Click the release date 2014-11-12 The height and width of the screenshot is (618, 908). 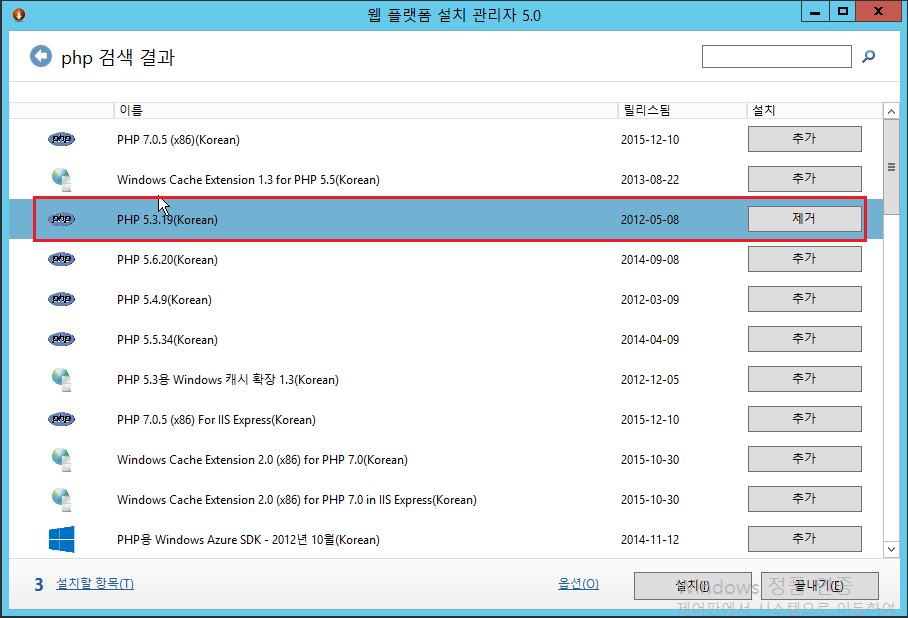click(x=650, y=539)
